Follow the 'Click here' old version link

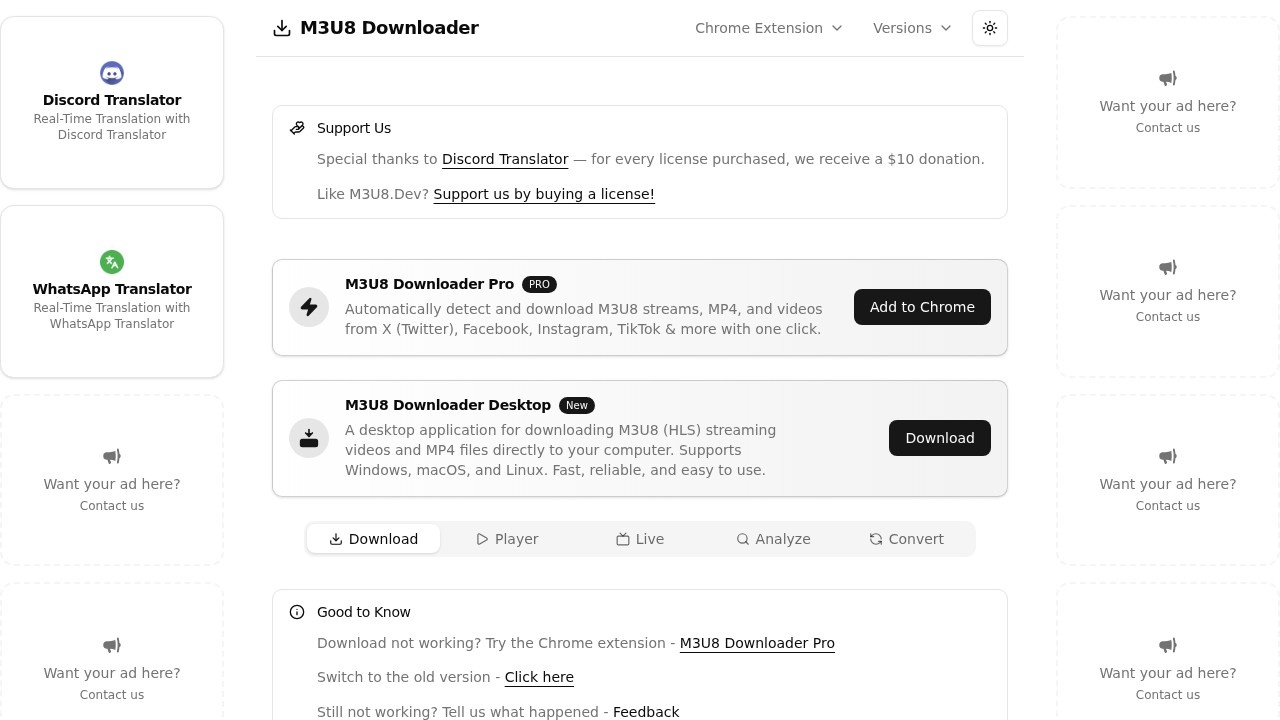click(x=539, y=677)
